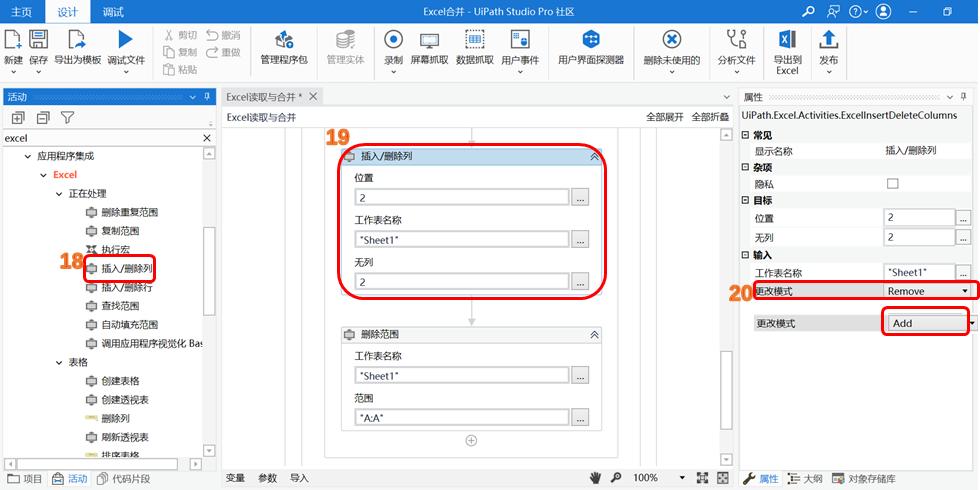Open the 变量 (Variables) panel
The height and width of the screenshot is (490, 980).
(235, 478)
